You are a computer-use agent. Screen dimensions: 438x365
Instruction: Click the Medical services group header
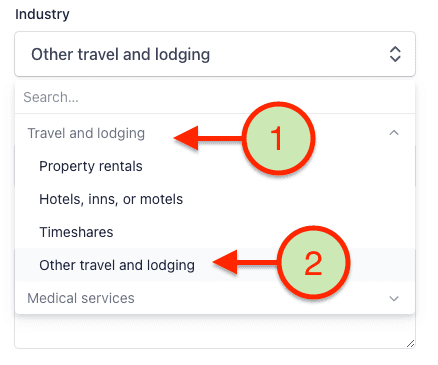point(81,298)
